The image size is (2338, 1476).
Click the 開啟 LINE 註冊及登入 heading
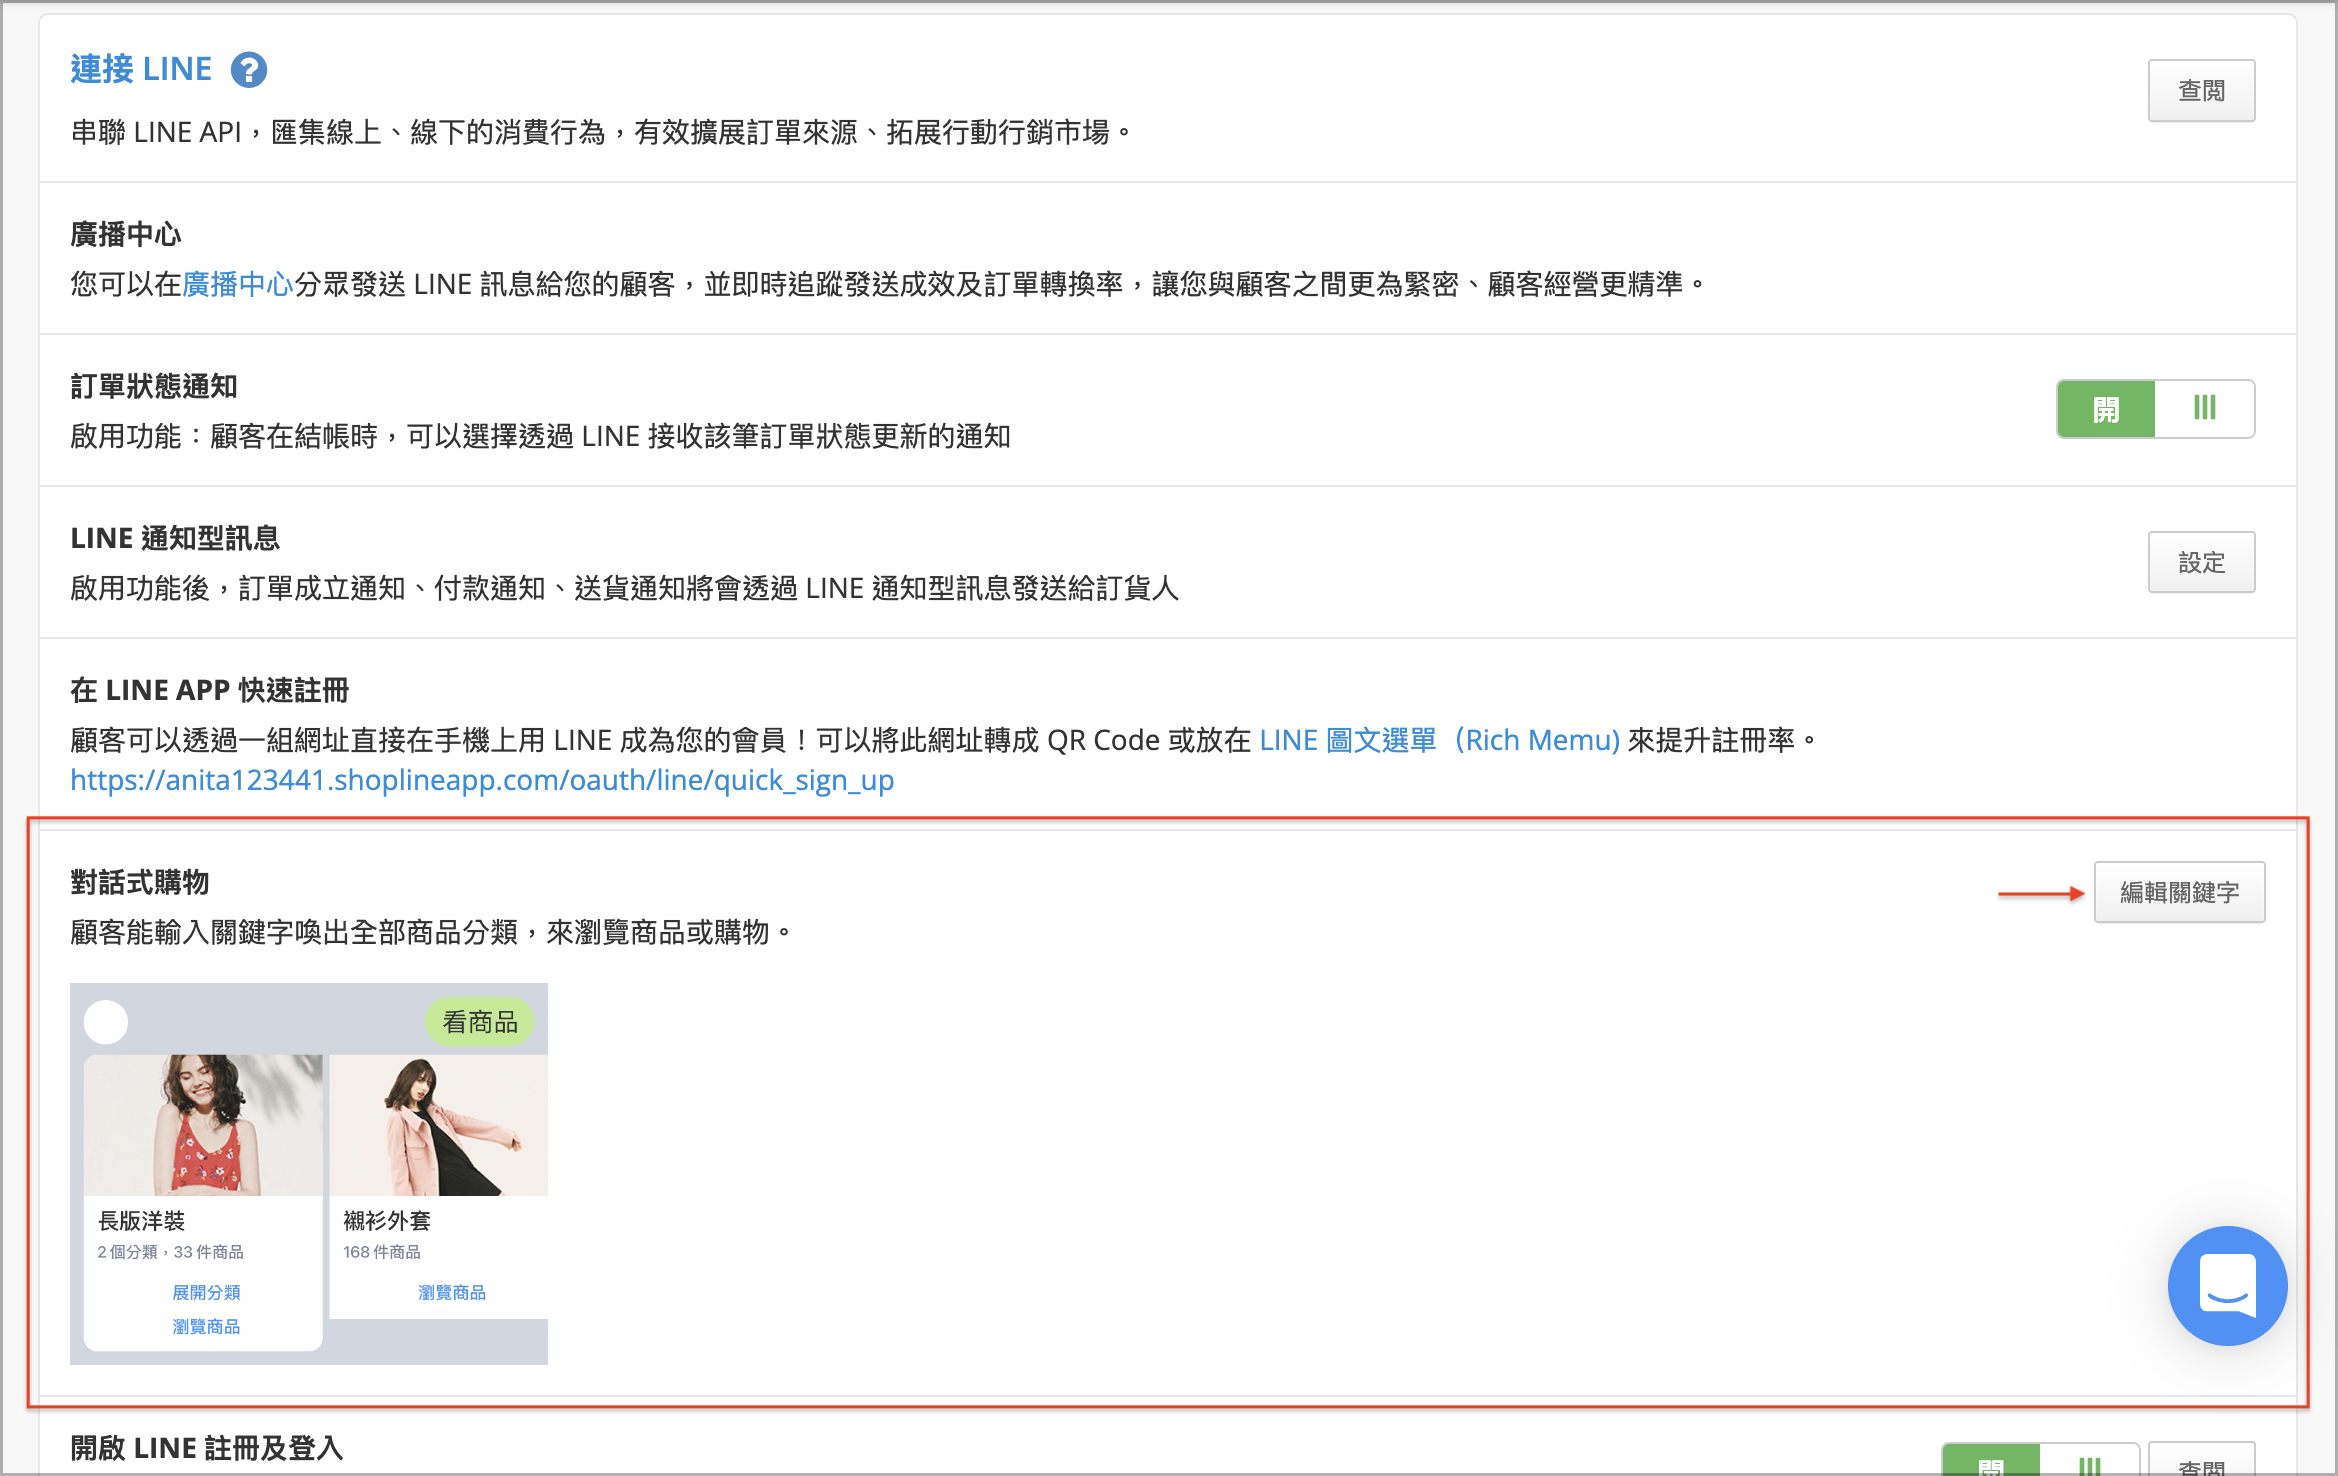pos(207,1449)
